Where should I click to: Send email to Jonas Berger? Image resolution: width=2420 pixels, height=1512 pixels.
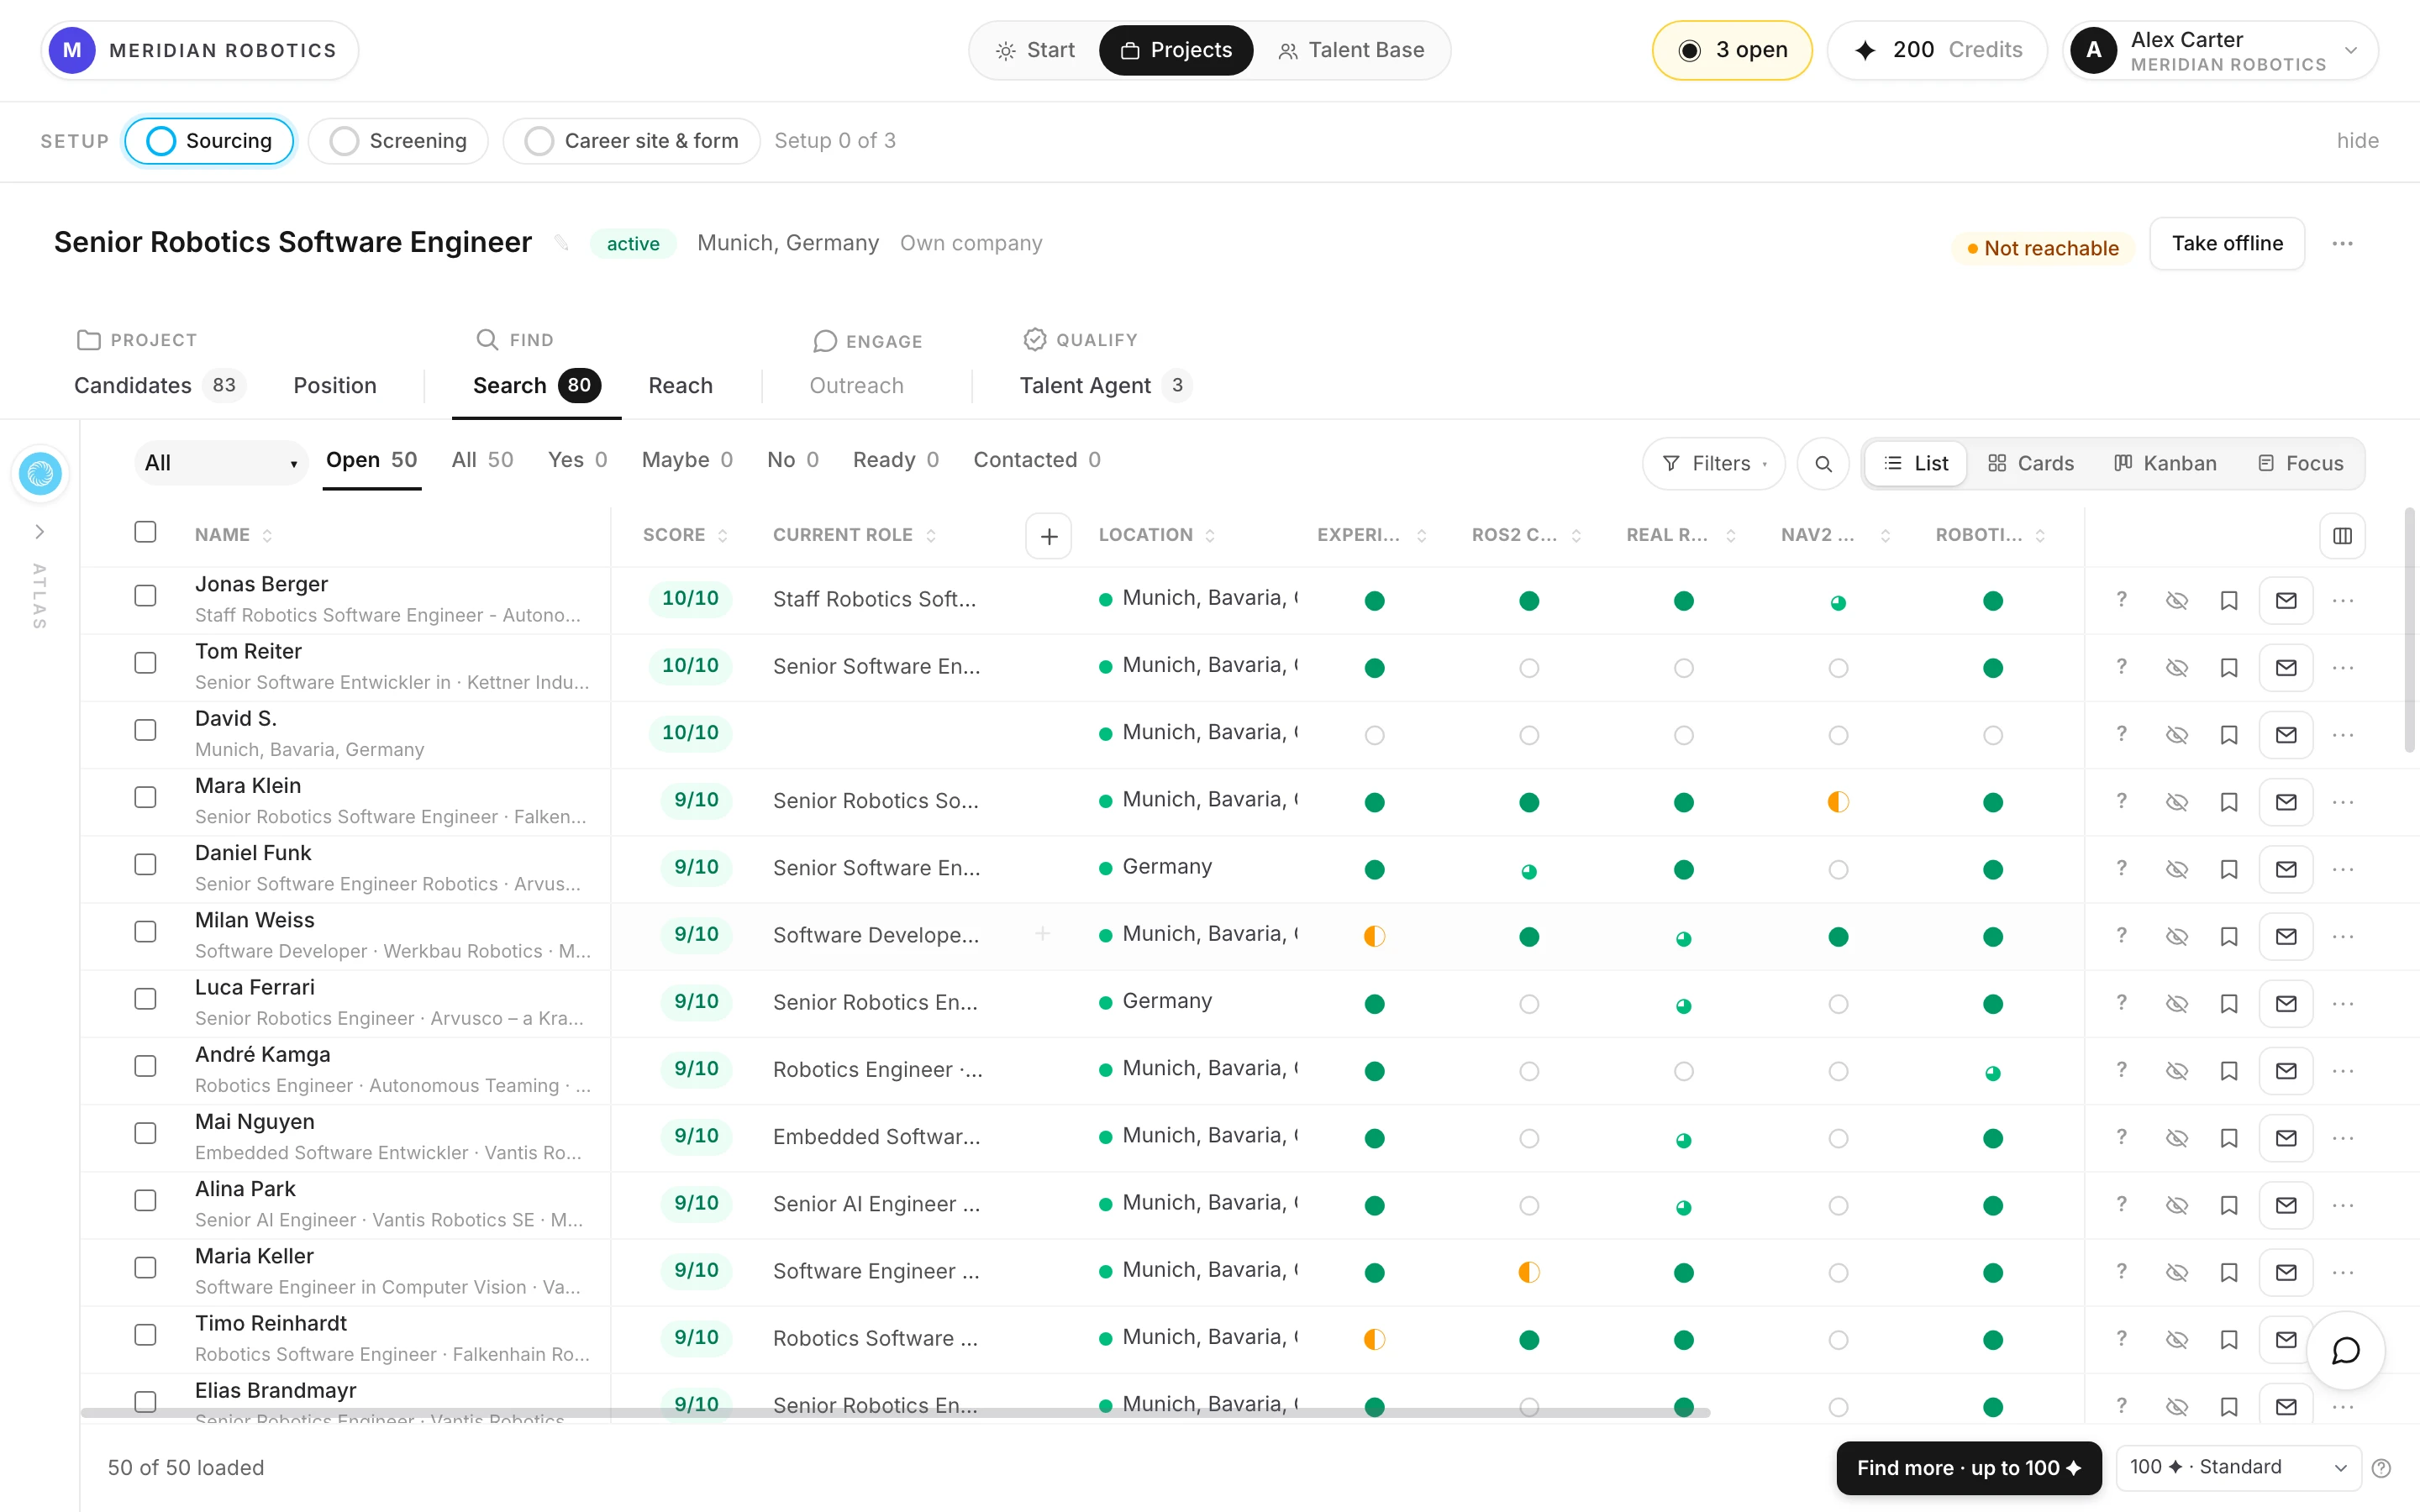point(2286,600)
